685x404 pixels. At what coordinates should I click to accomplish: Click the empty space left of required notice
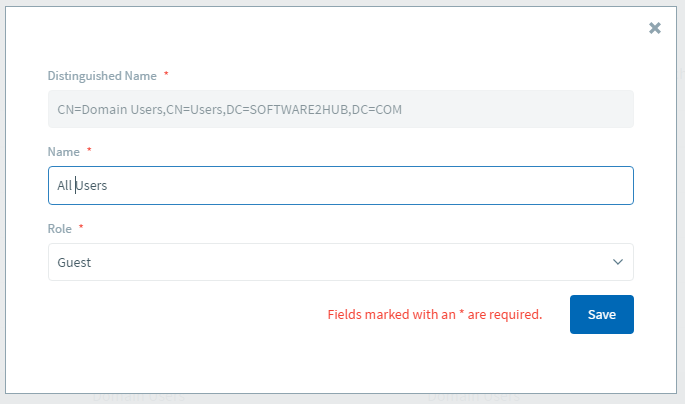(x=180, y=314)
